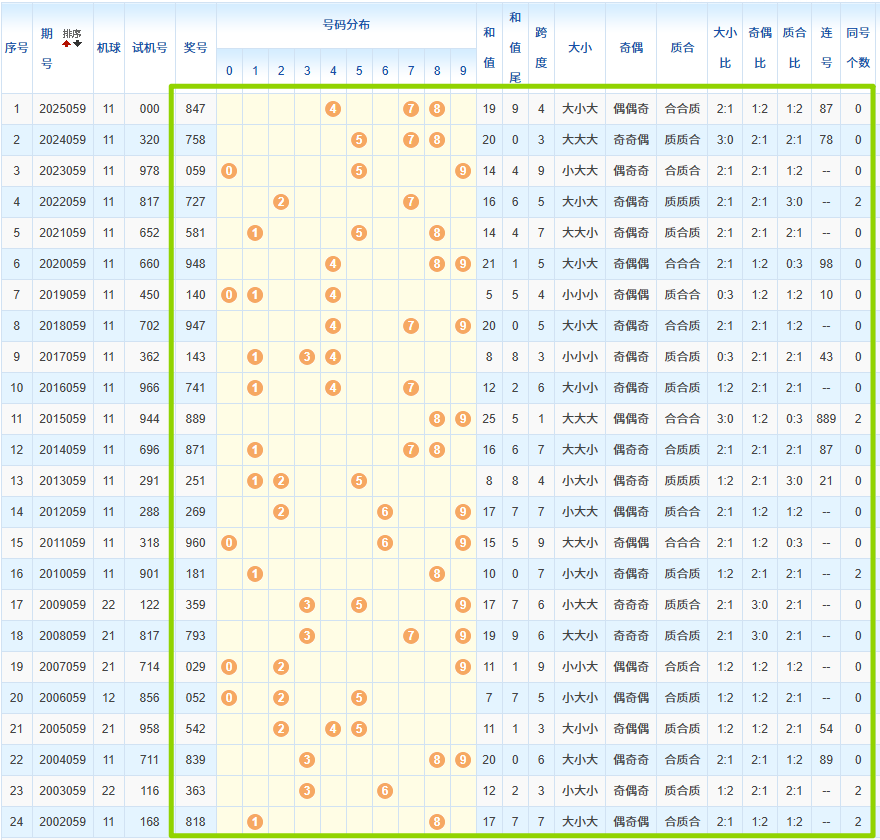This screenshot has width=880, height=840.
Task: Click the prize number 960 cell
Action: pyautogui.click(x=196, y=543)
